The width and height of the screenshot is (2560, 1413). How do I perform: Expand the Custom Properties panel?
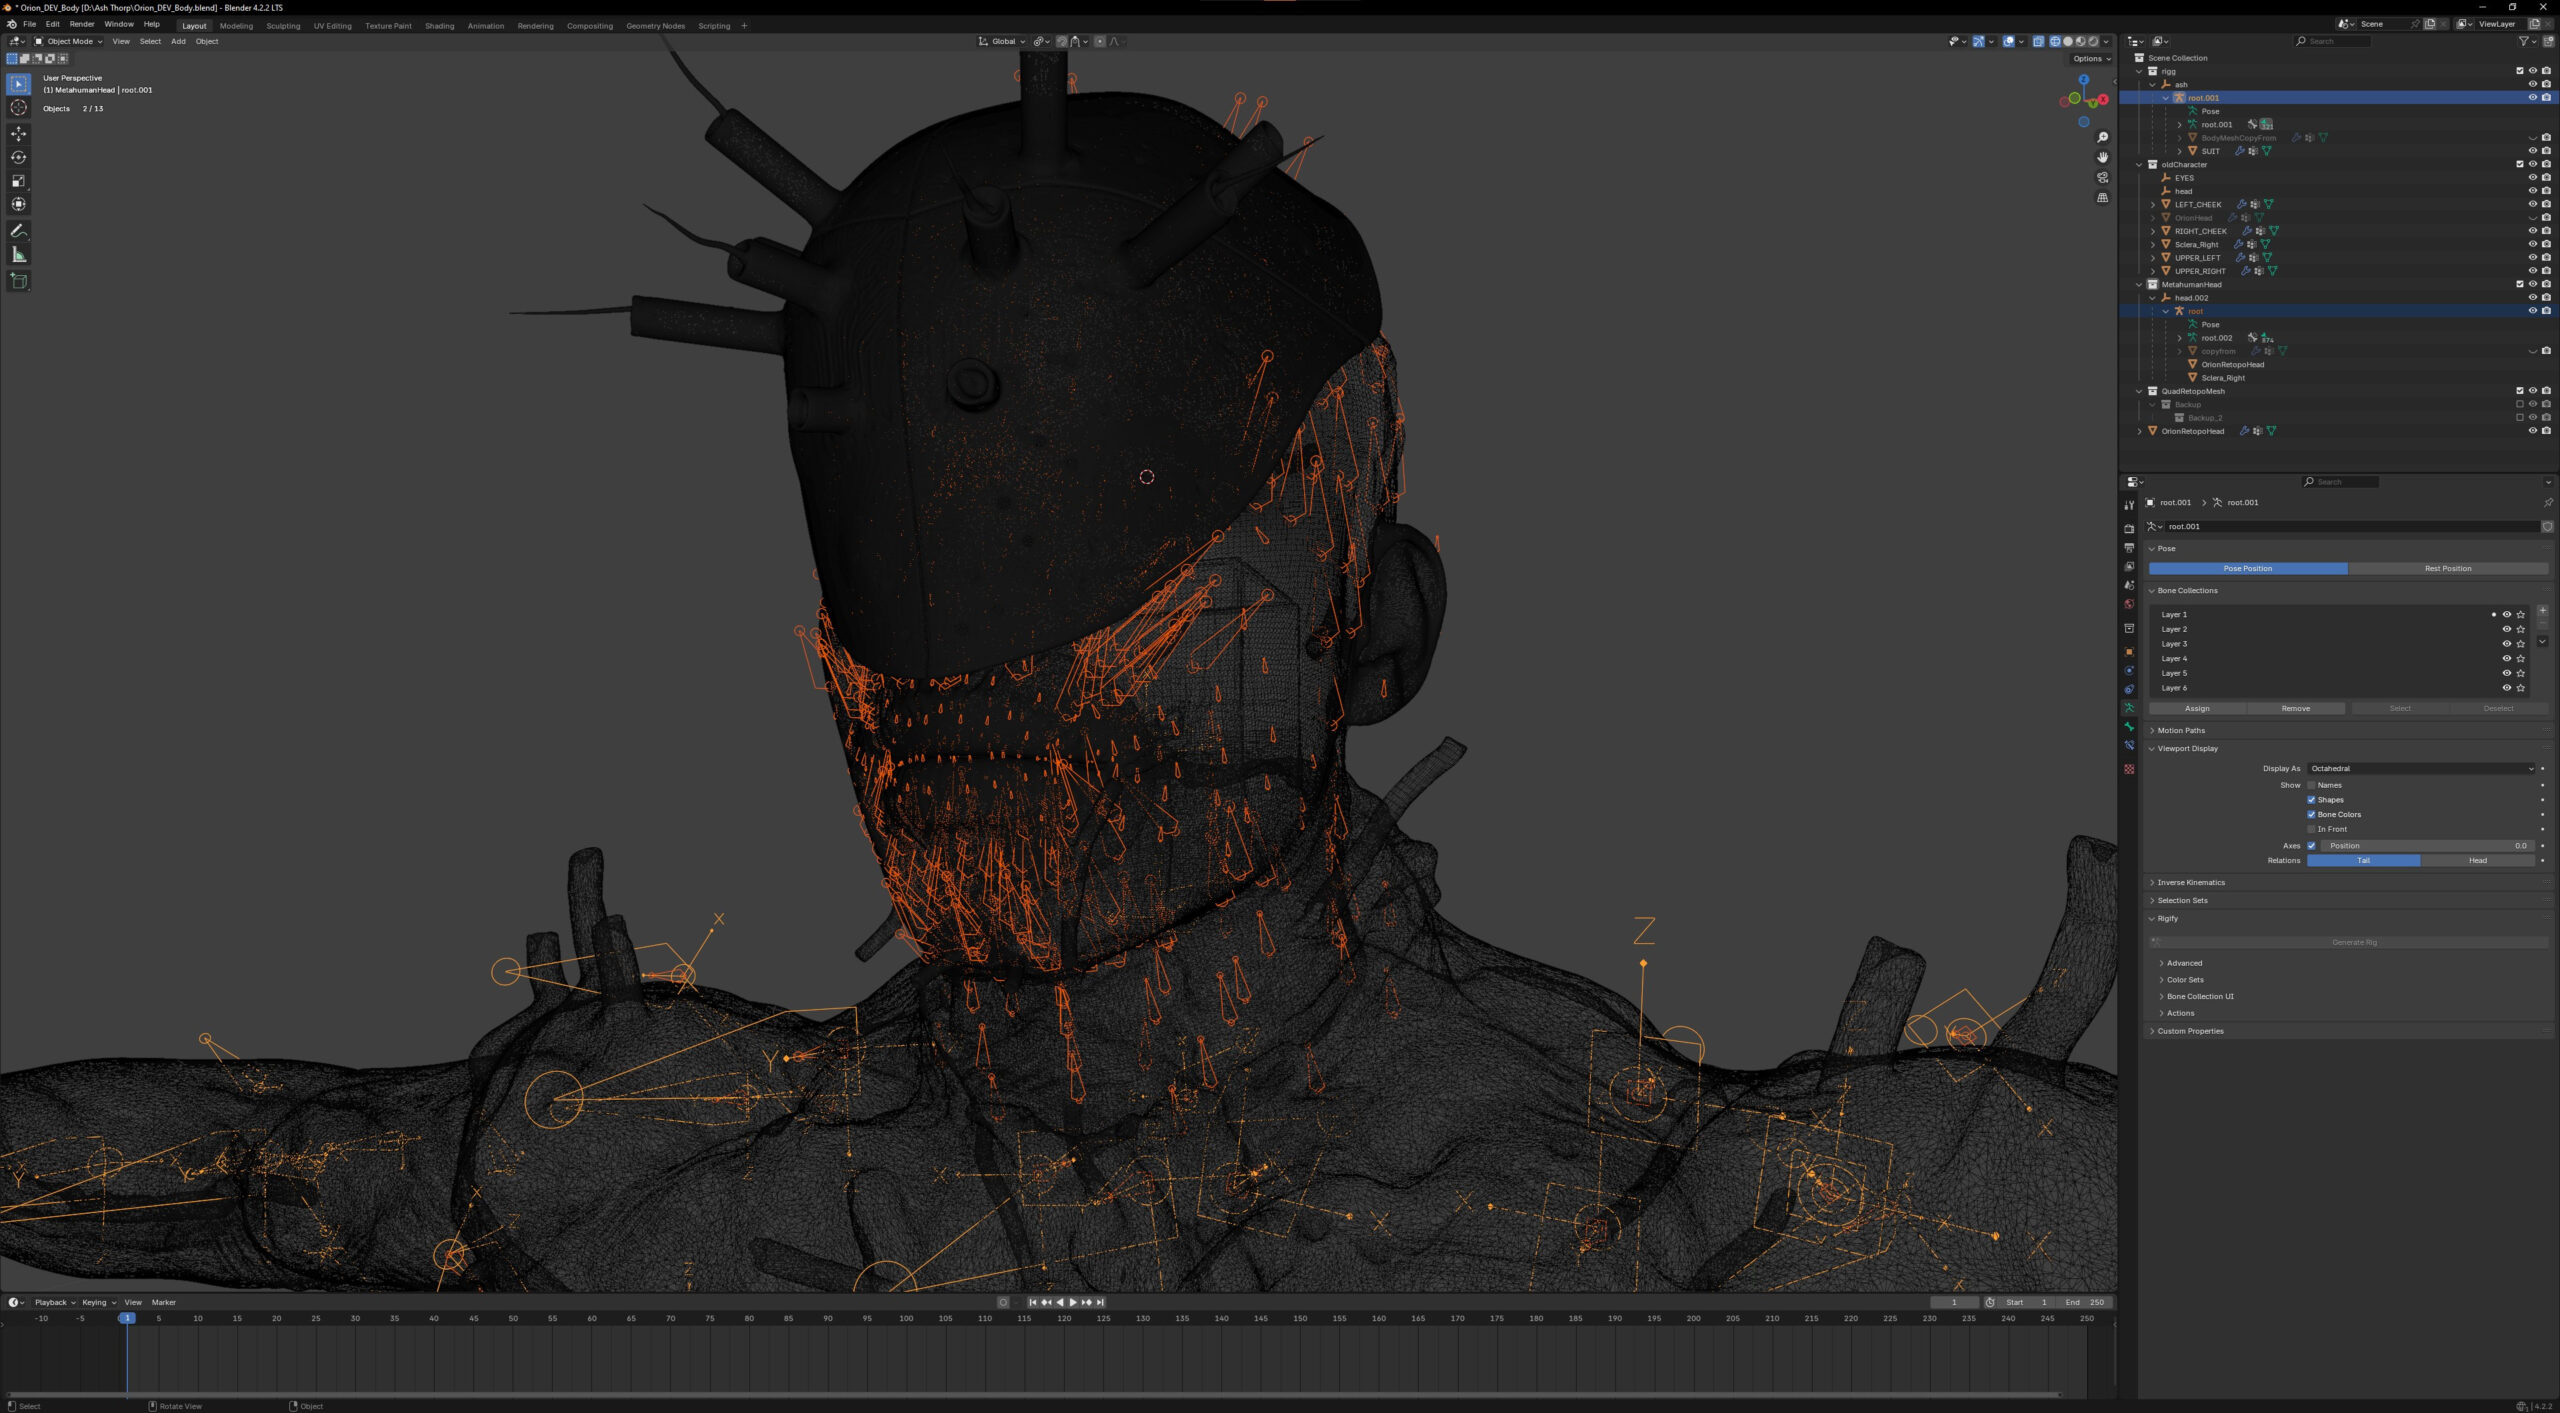coord(2189,1031)
